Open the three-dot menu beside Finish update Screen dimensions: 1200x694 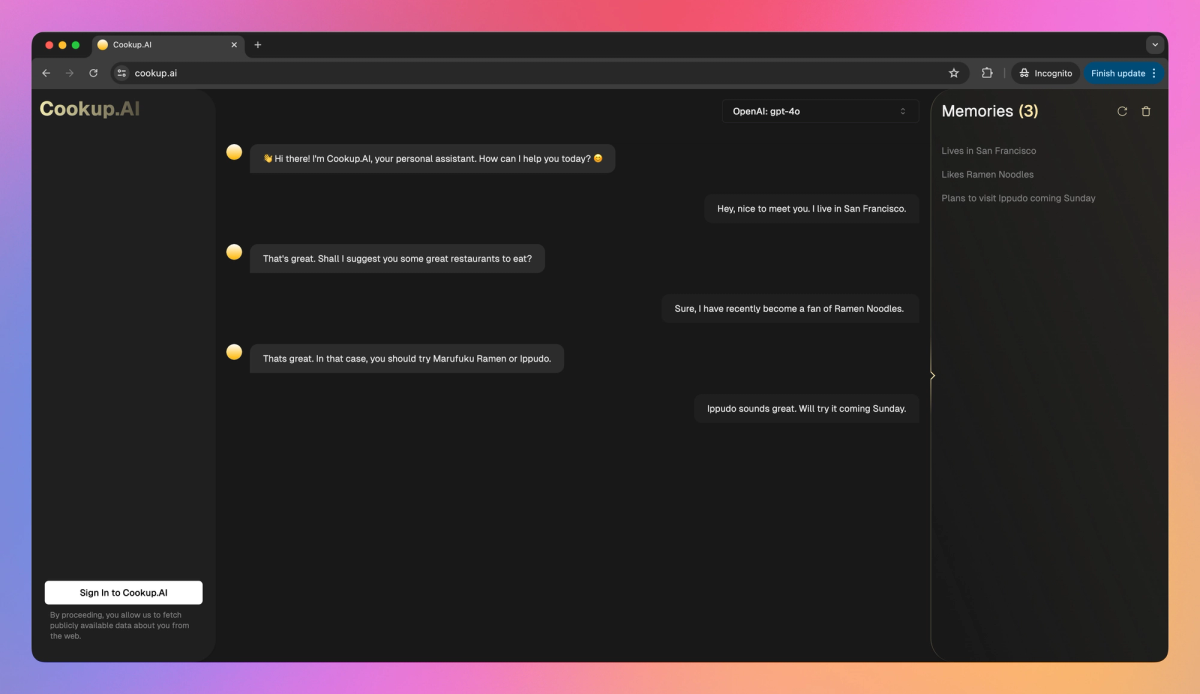coord(1154,73)
